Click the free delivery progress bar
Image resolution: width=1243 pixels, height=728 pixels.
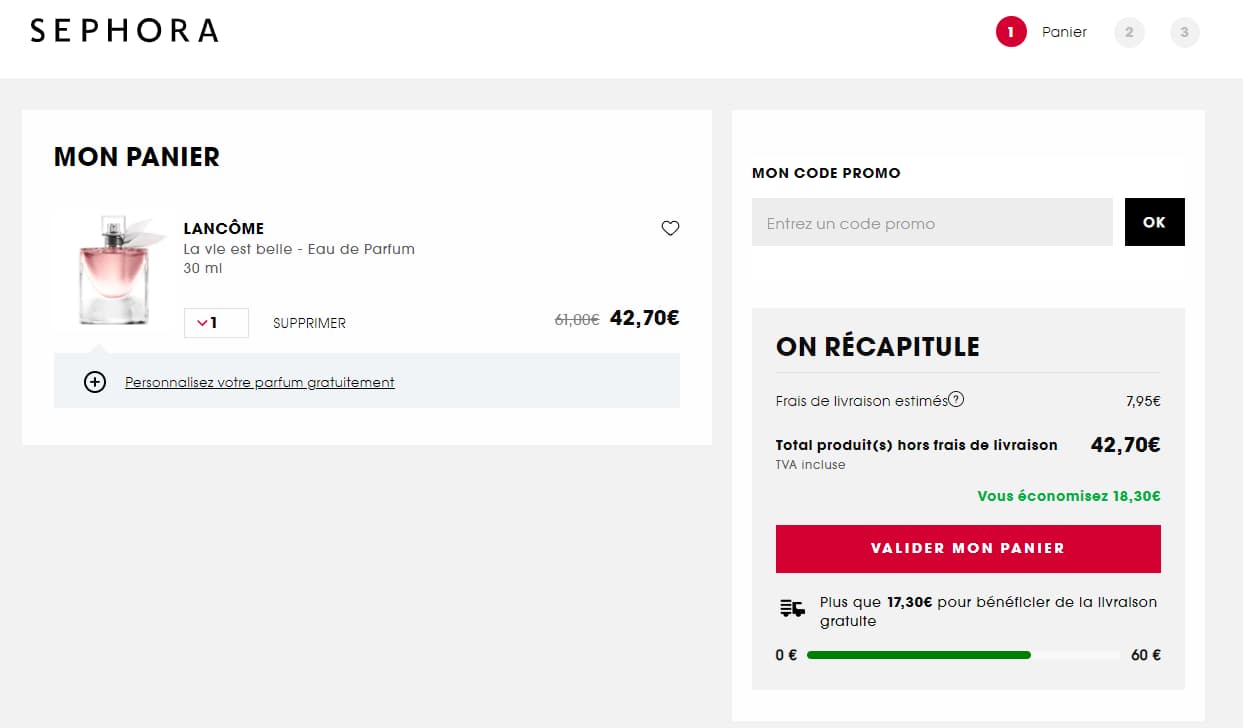tap(963, 655)
